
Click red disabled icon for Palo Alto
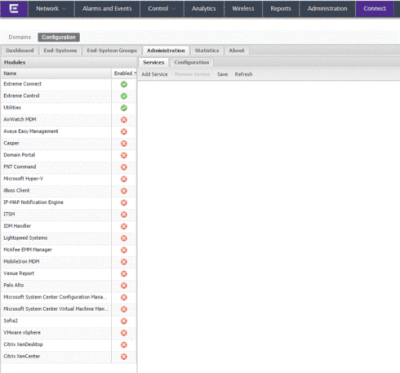tap(124, 286)
